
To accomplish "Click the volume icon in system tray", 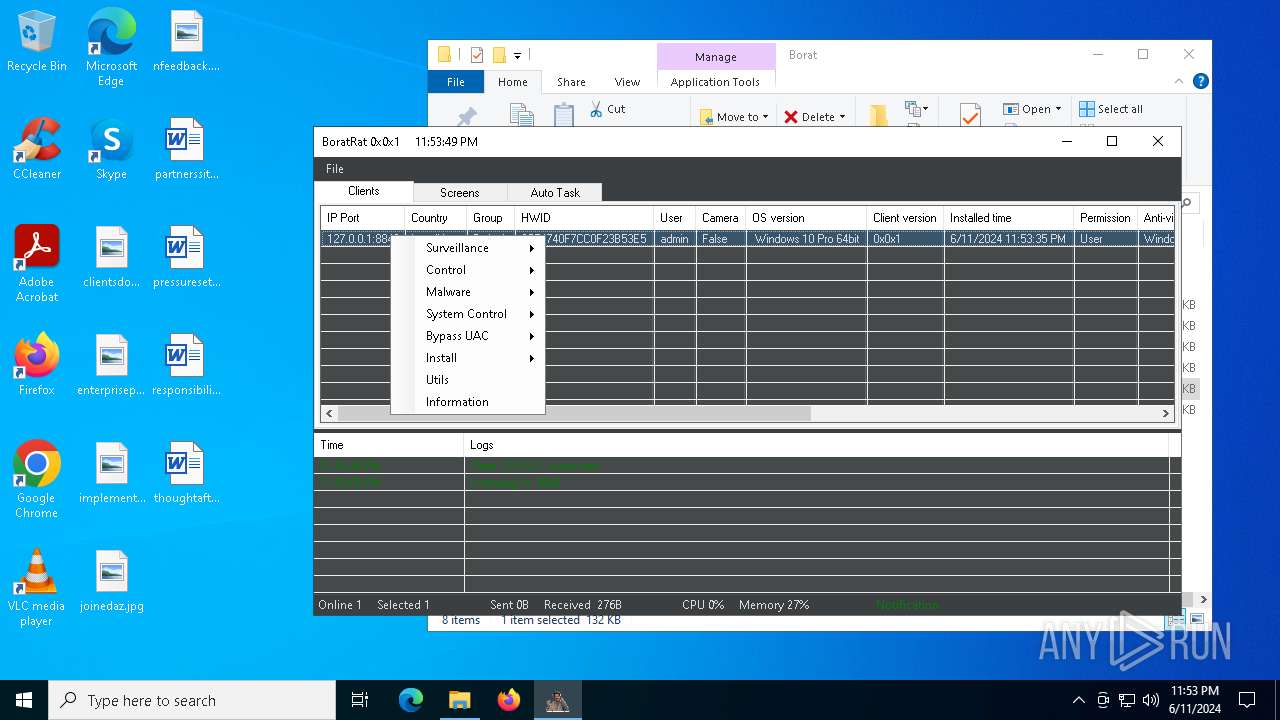I will coord(1151,700).
